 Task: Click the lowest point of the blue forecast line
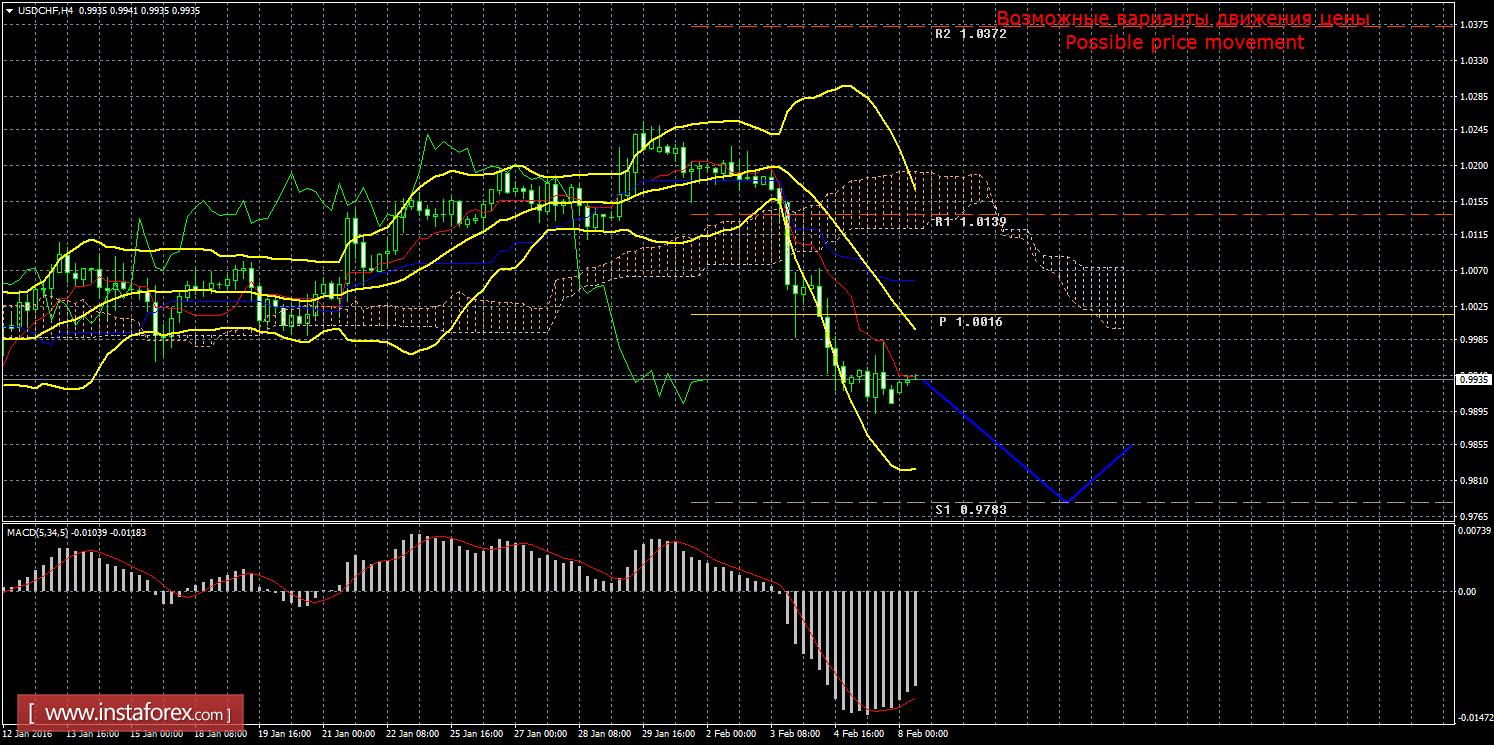pyautogui.click(x=1067, y=501)
